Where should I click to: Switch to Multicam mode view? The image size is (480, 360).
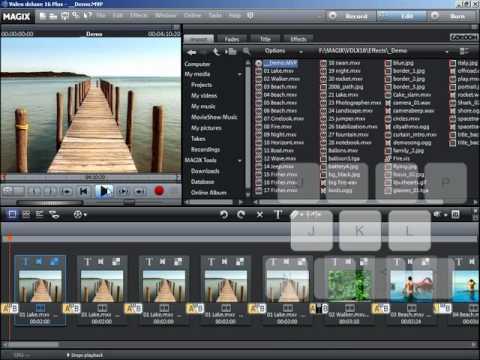point(54,214)
